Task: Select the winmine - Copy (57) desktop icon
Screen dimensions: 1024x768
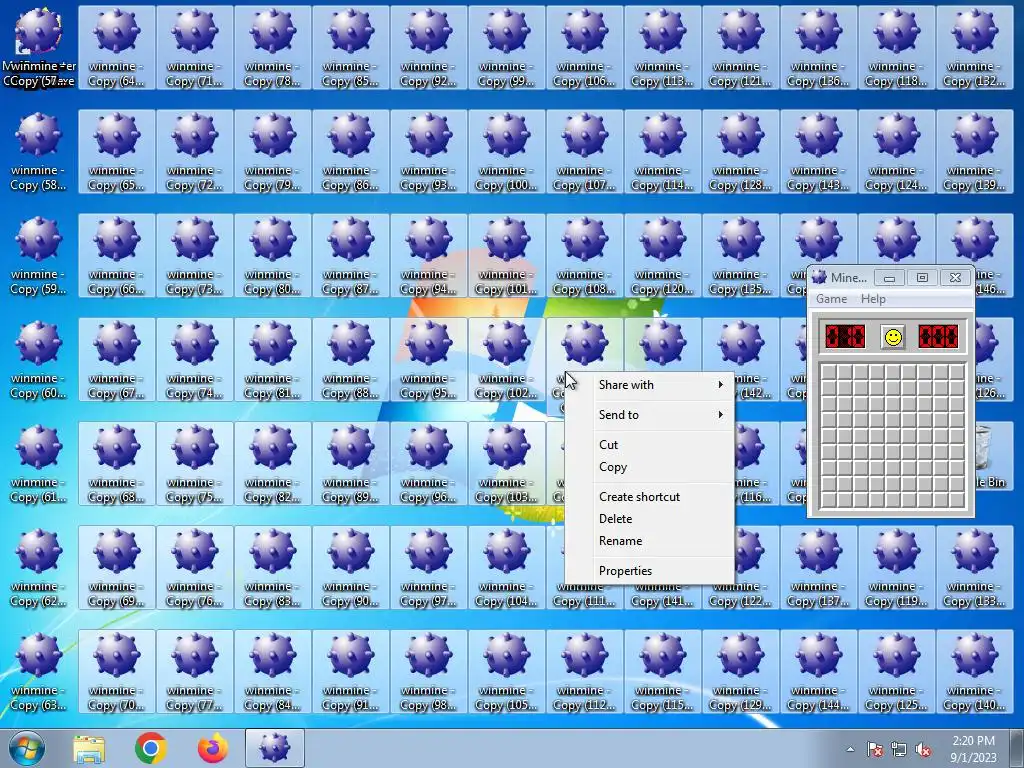Action: 39,48
